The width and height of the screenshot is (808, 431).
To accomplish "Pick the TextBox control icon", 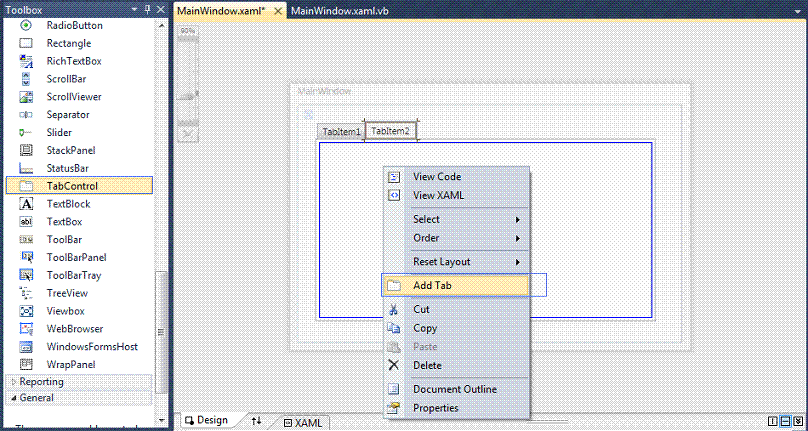I will pyautogui.click(x=26, y=222).
